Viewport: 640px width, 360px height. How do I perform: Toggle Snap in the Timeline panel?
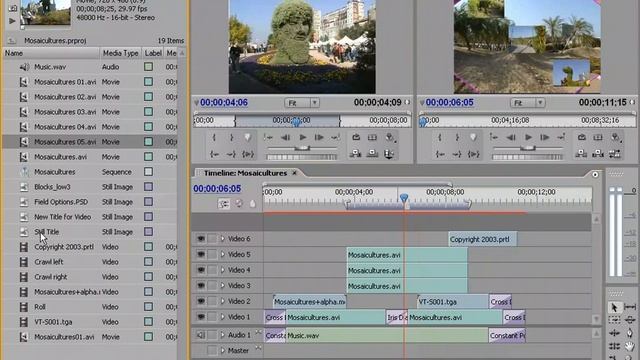(224, 204)
